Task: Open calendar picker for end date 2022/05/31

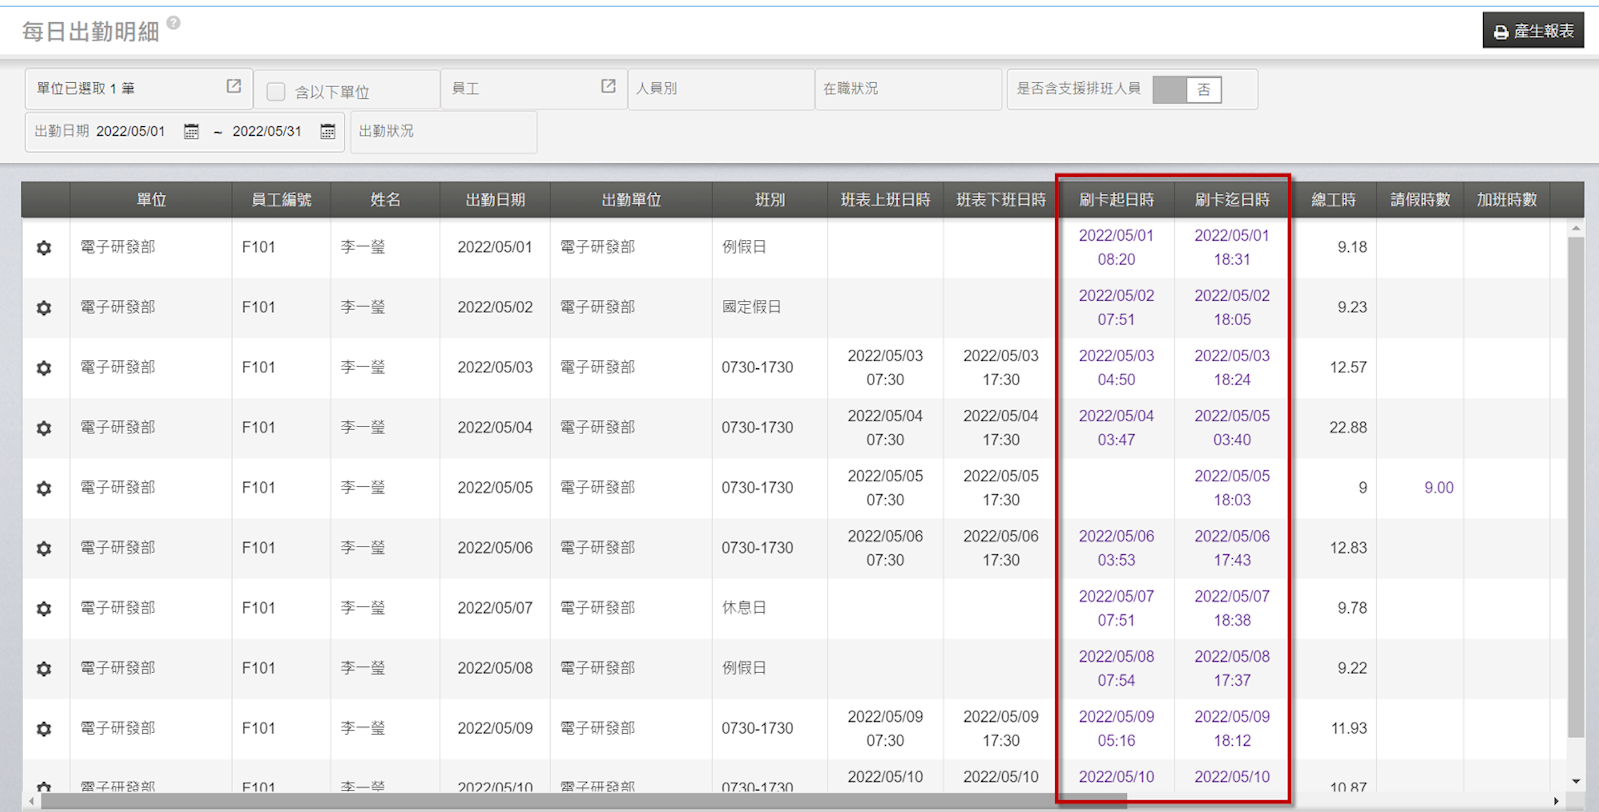Action: click(327, 132)
